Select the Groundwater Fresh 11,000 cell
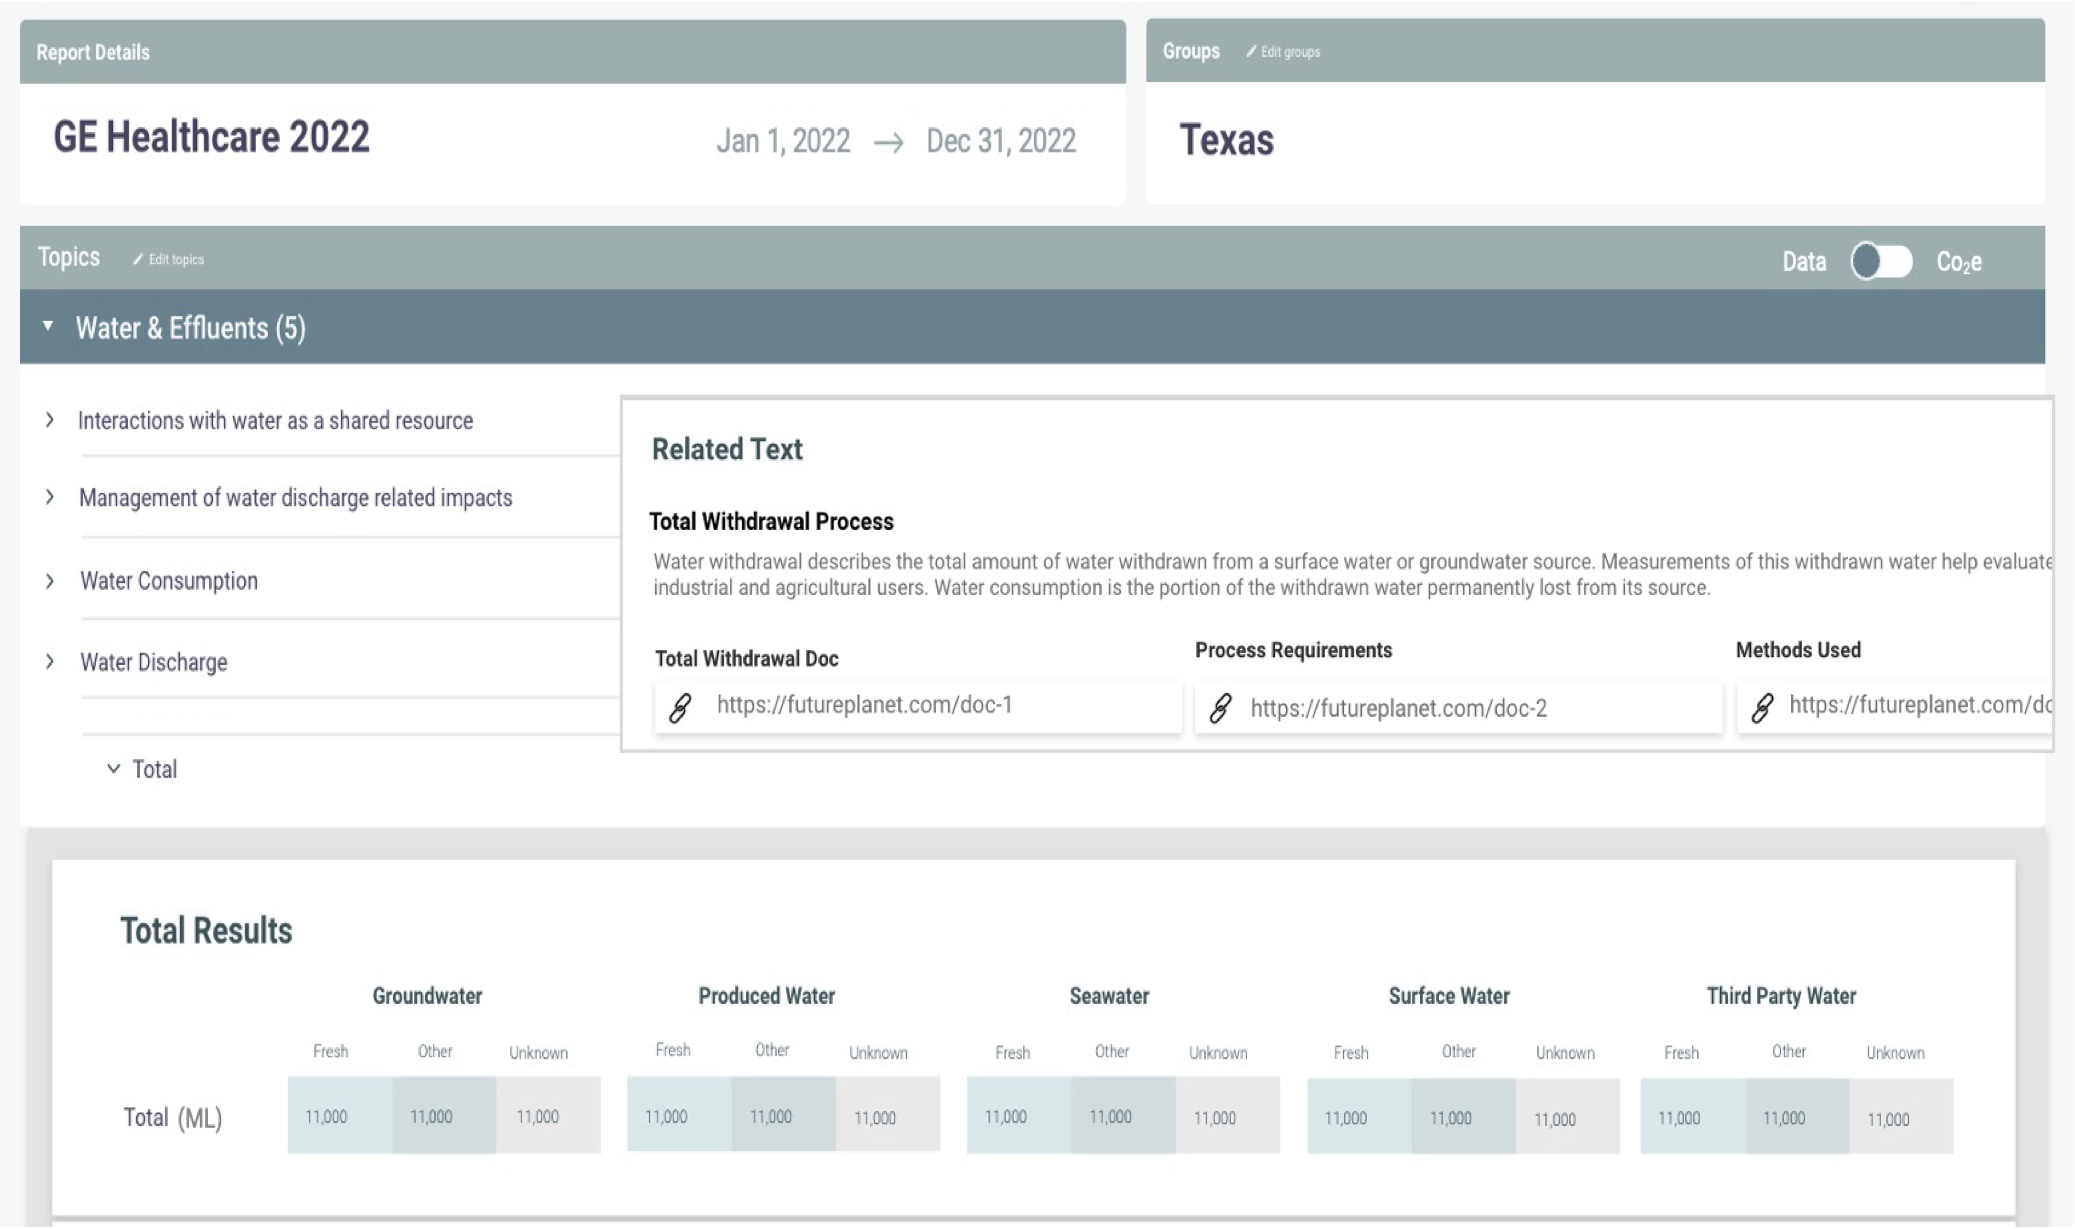This screenshot has width=2075, height=1229. pyautogui.click(x=340, y=1116)
